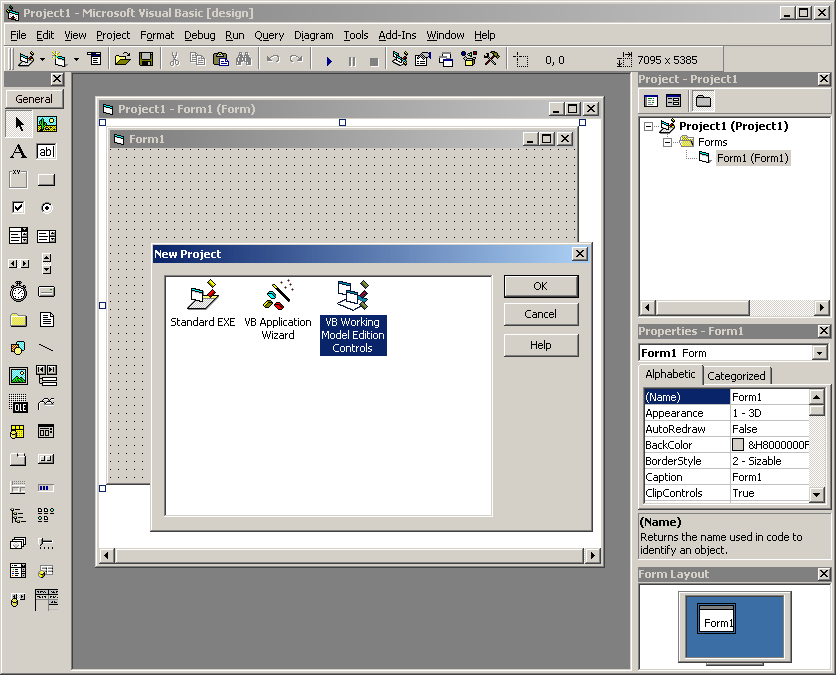The width and height of the screenshot is (836, 675).
Task: Click View Object in Project panel
Action: coord(673,101)
